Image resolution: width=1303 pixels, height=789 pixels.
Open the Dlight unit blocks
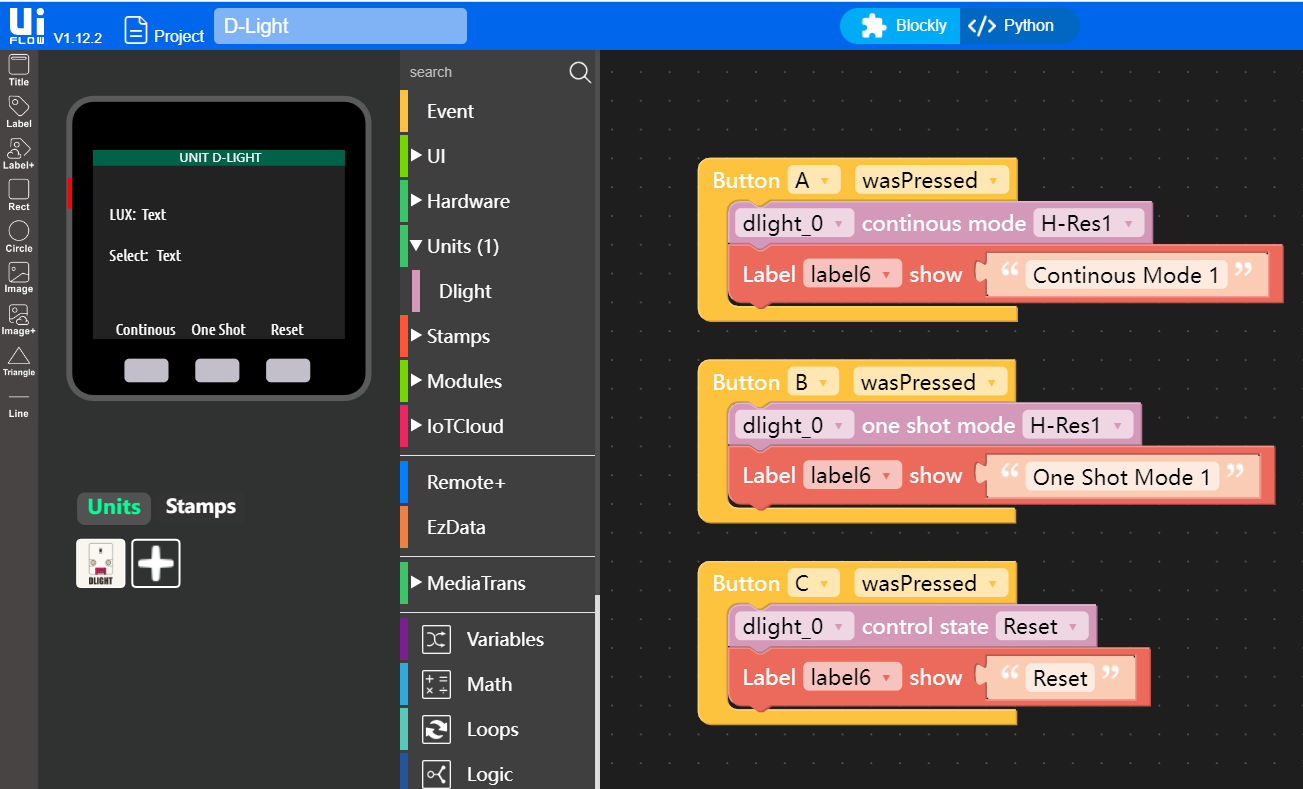465,291
